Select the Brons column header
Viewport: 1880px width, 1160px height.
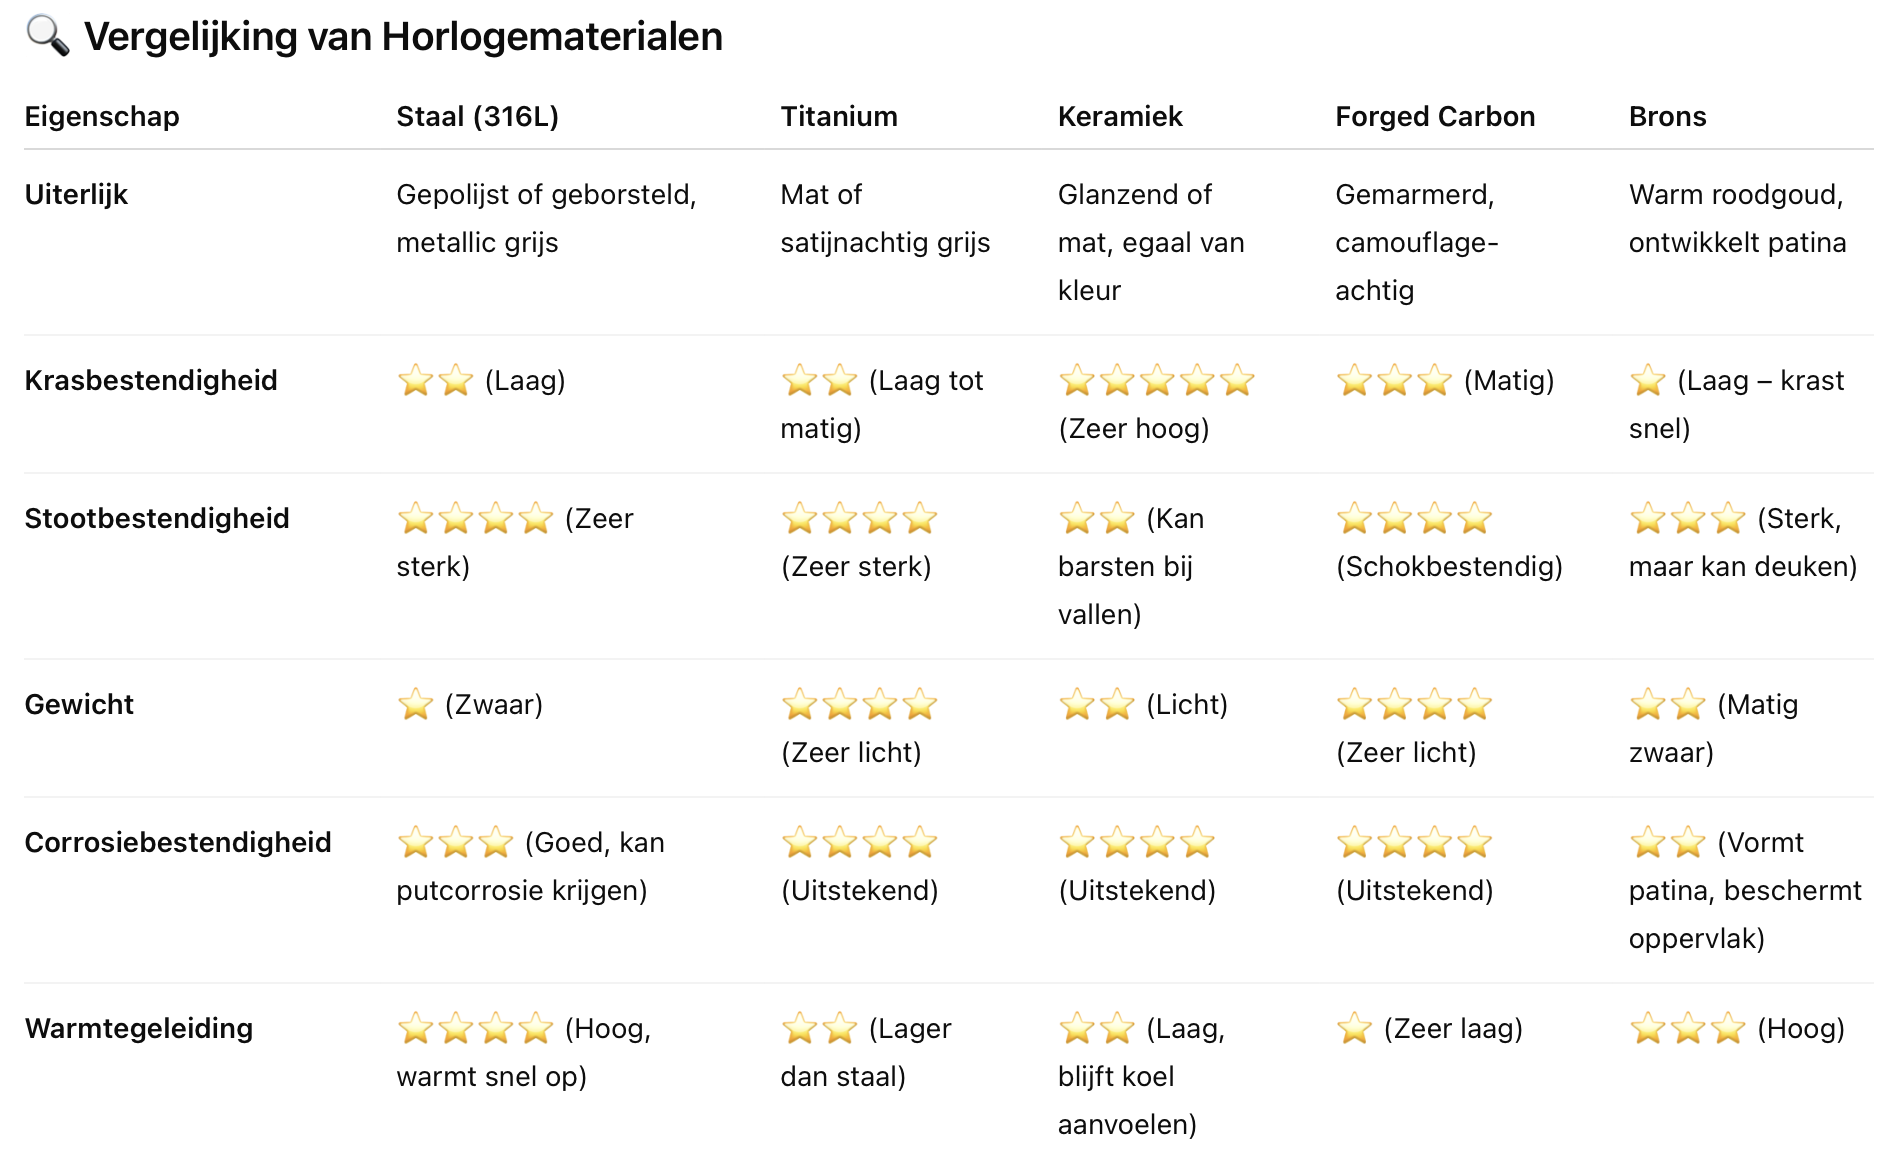(1667, 117)
